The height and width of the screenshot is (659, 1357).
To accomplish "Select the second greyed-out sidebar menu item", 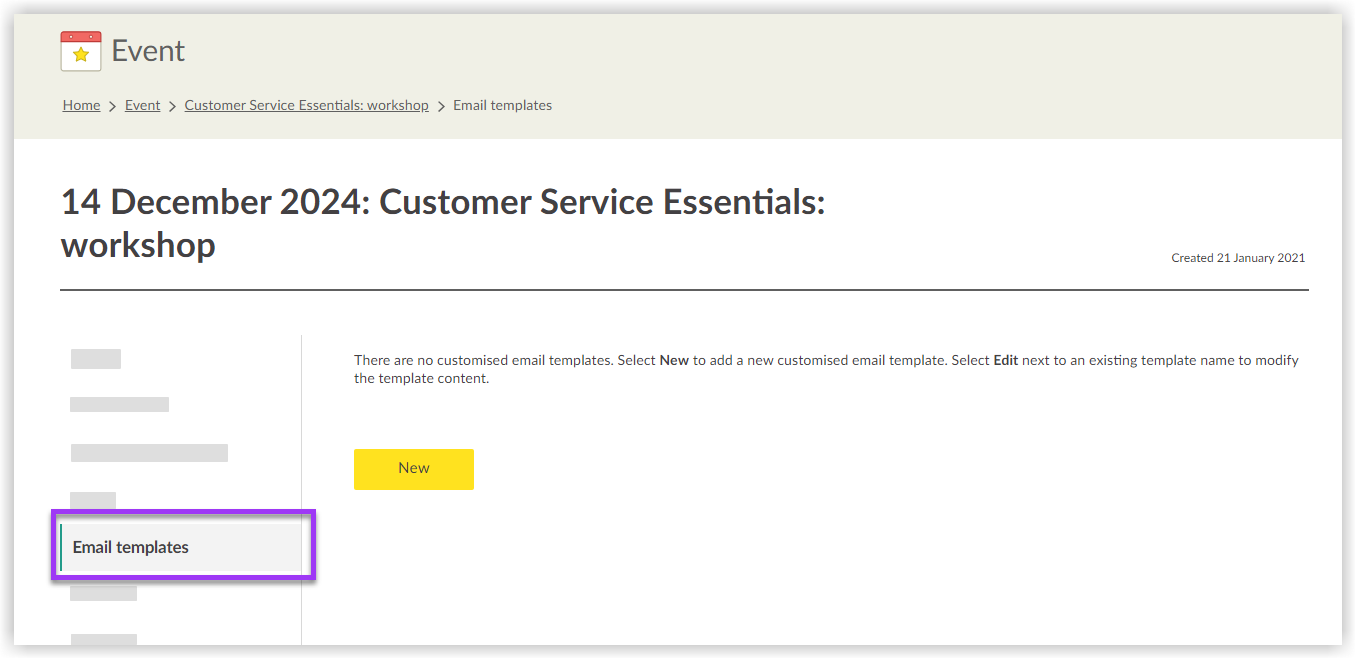I will pos(119,405).
